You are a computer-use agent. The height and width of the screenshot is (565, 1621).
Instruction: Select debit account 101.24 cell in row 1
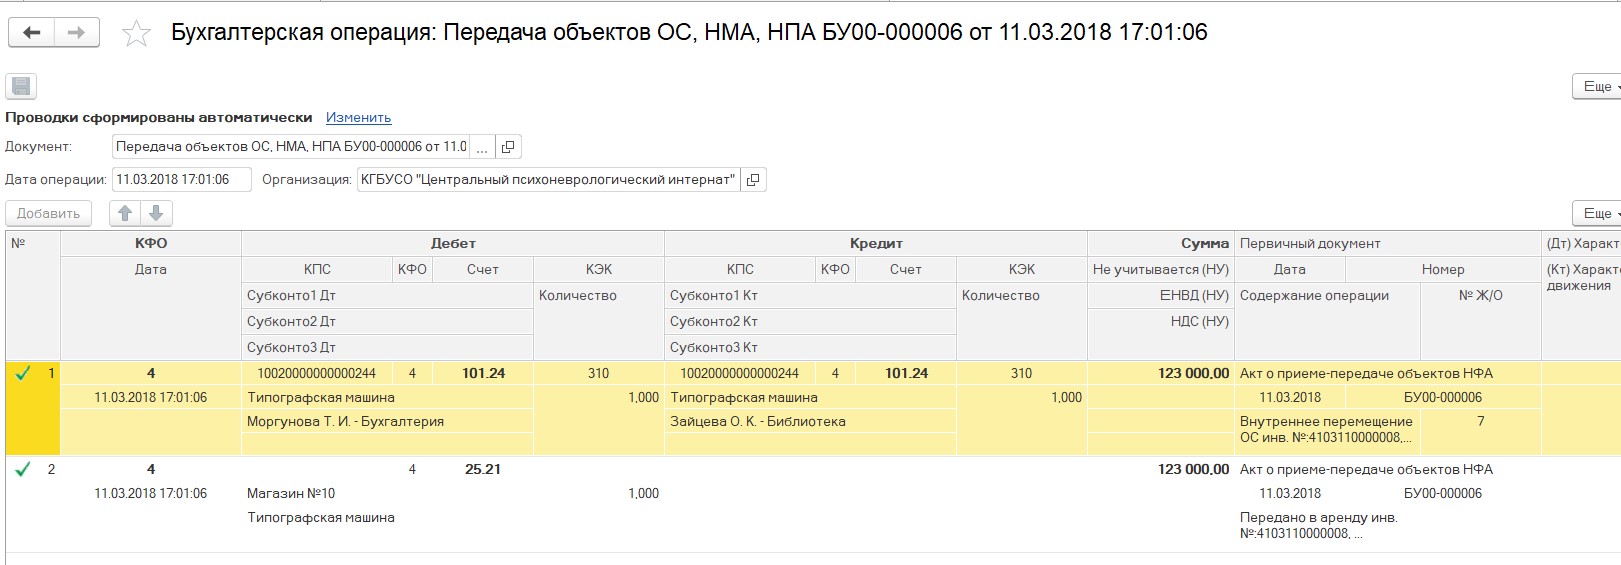[483, 373]
